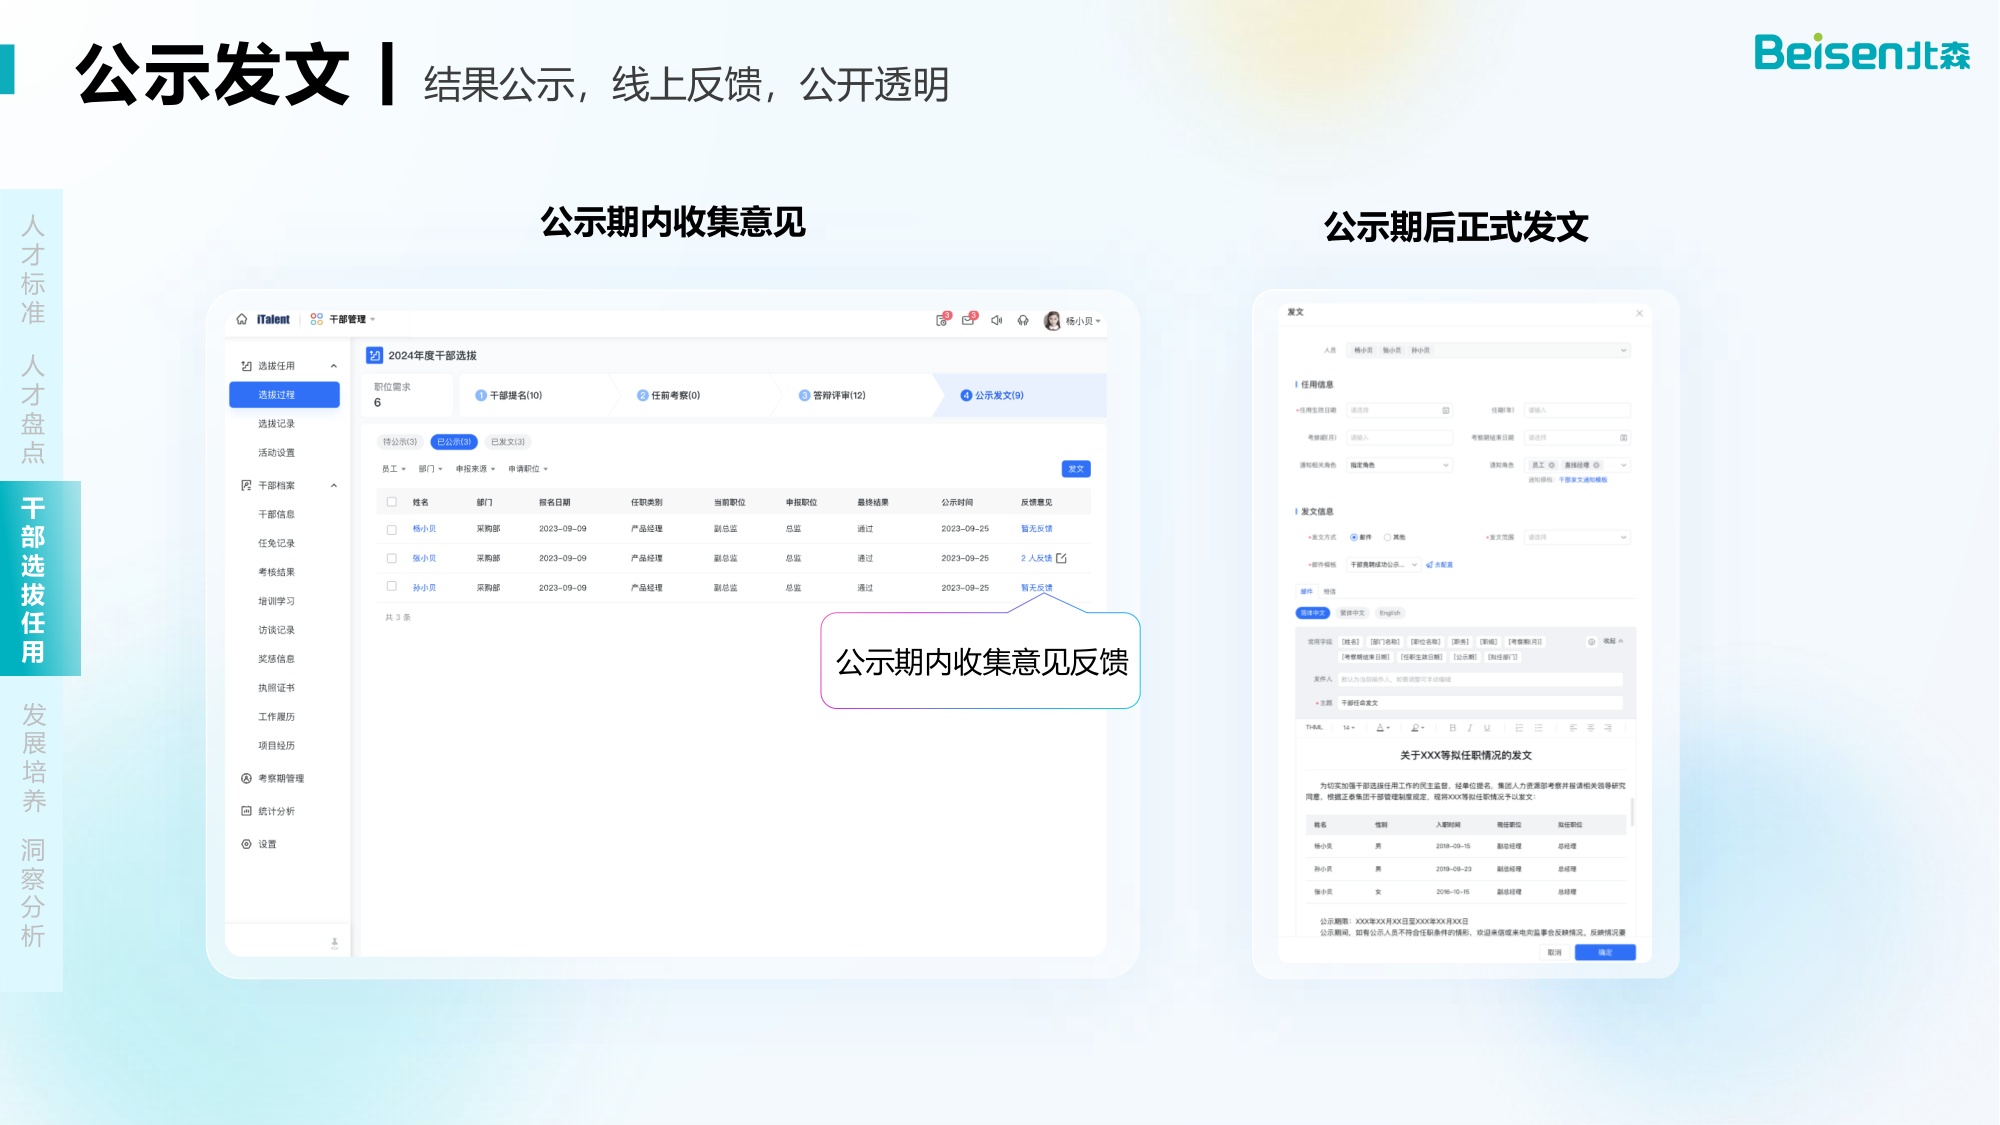Open the highlight color picker in editor

click(x=1417, y=728)
